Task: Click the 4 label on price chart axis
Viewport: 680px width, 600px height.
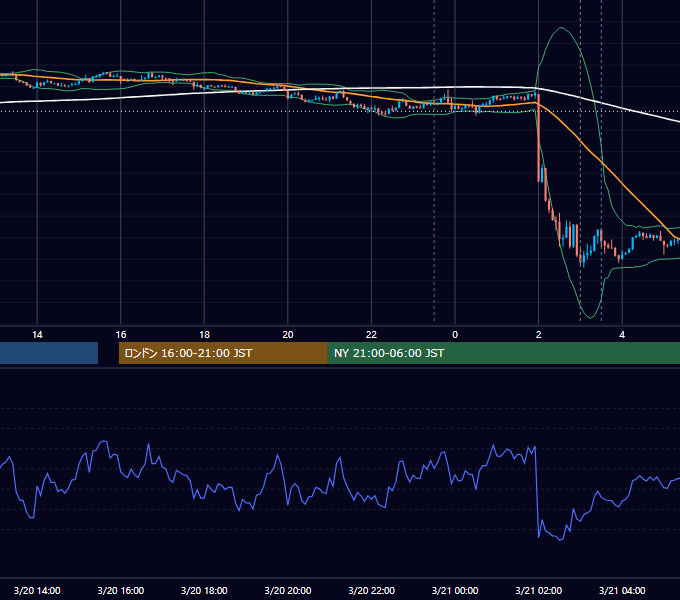Action: point(622,335)
